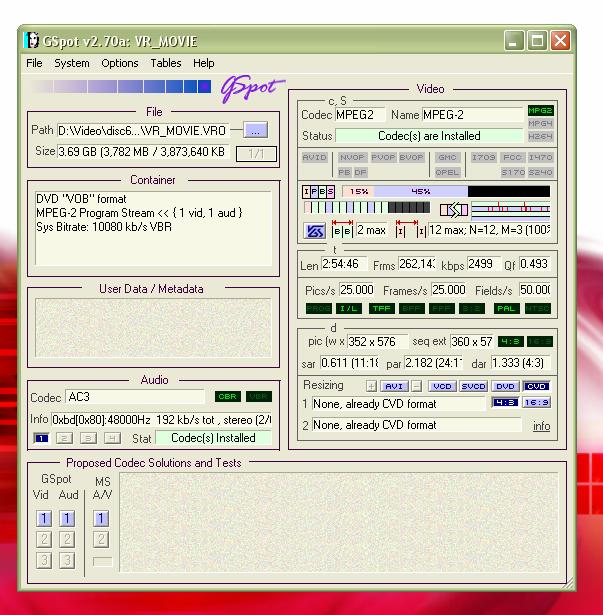Open the File menu

point(34,63)
